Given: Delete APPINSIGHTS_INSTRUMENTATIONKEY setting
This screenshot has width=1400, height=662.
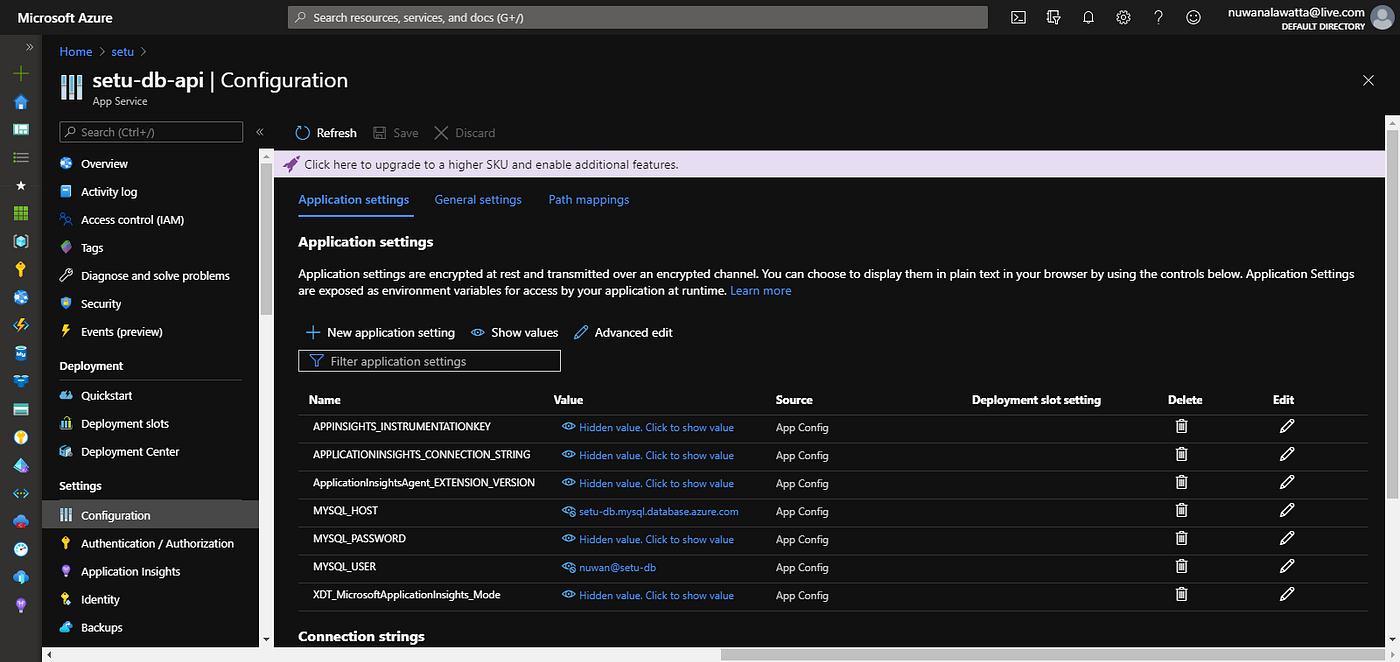Looking at the screenshot, I should coord(1181,427).
